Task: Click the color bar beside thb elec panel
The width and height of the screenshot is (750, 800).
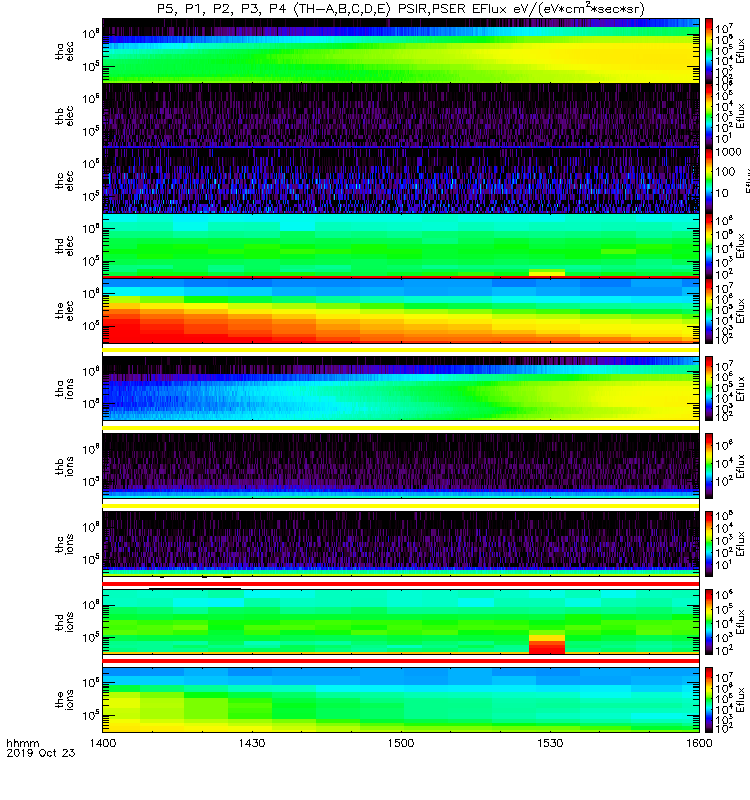Action: (x=709, y=115)
